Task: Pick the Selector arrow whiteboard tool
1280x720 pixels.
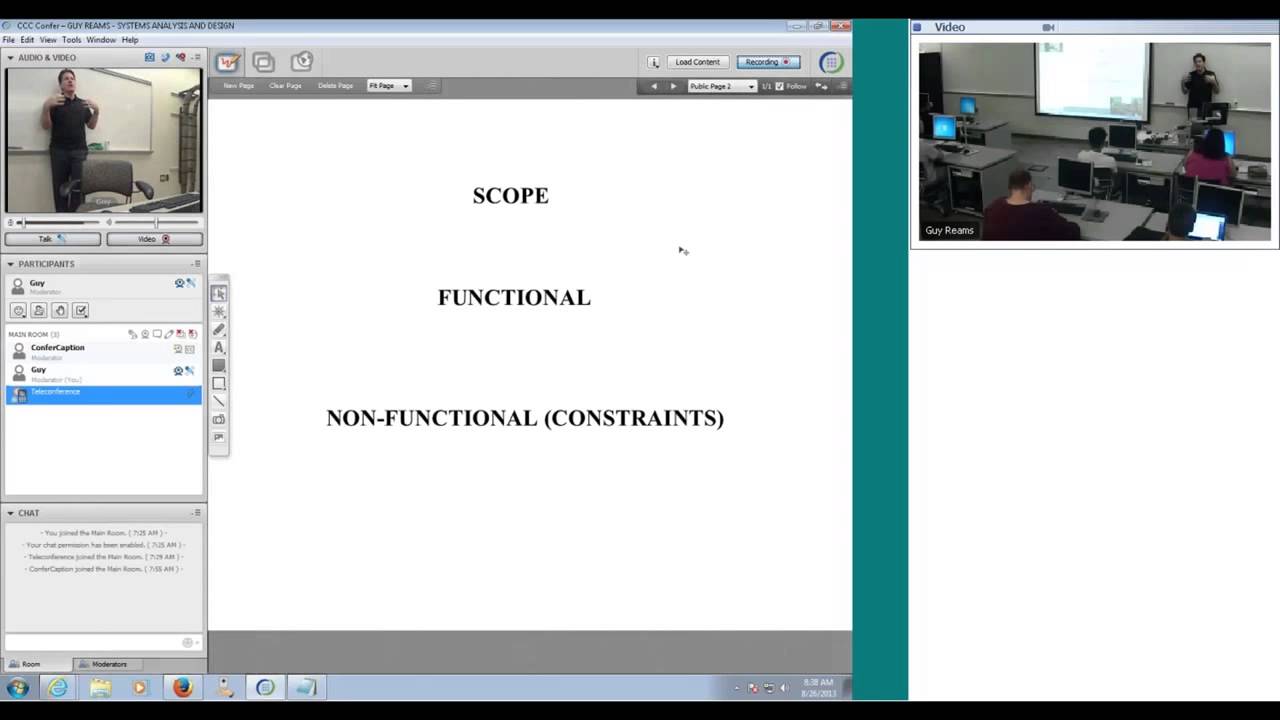Action: pyautogui.click(x=219, y=294)
